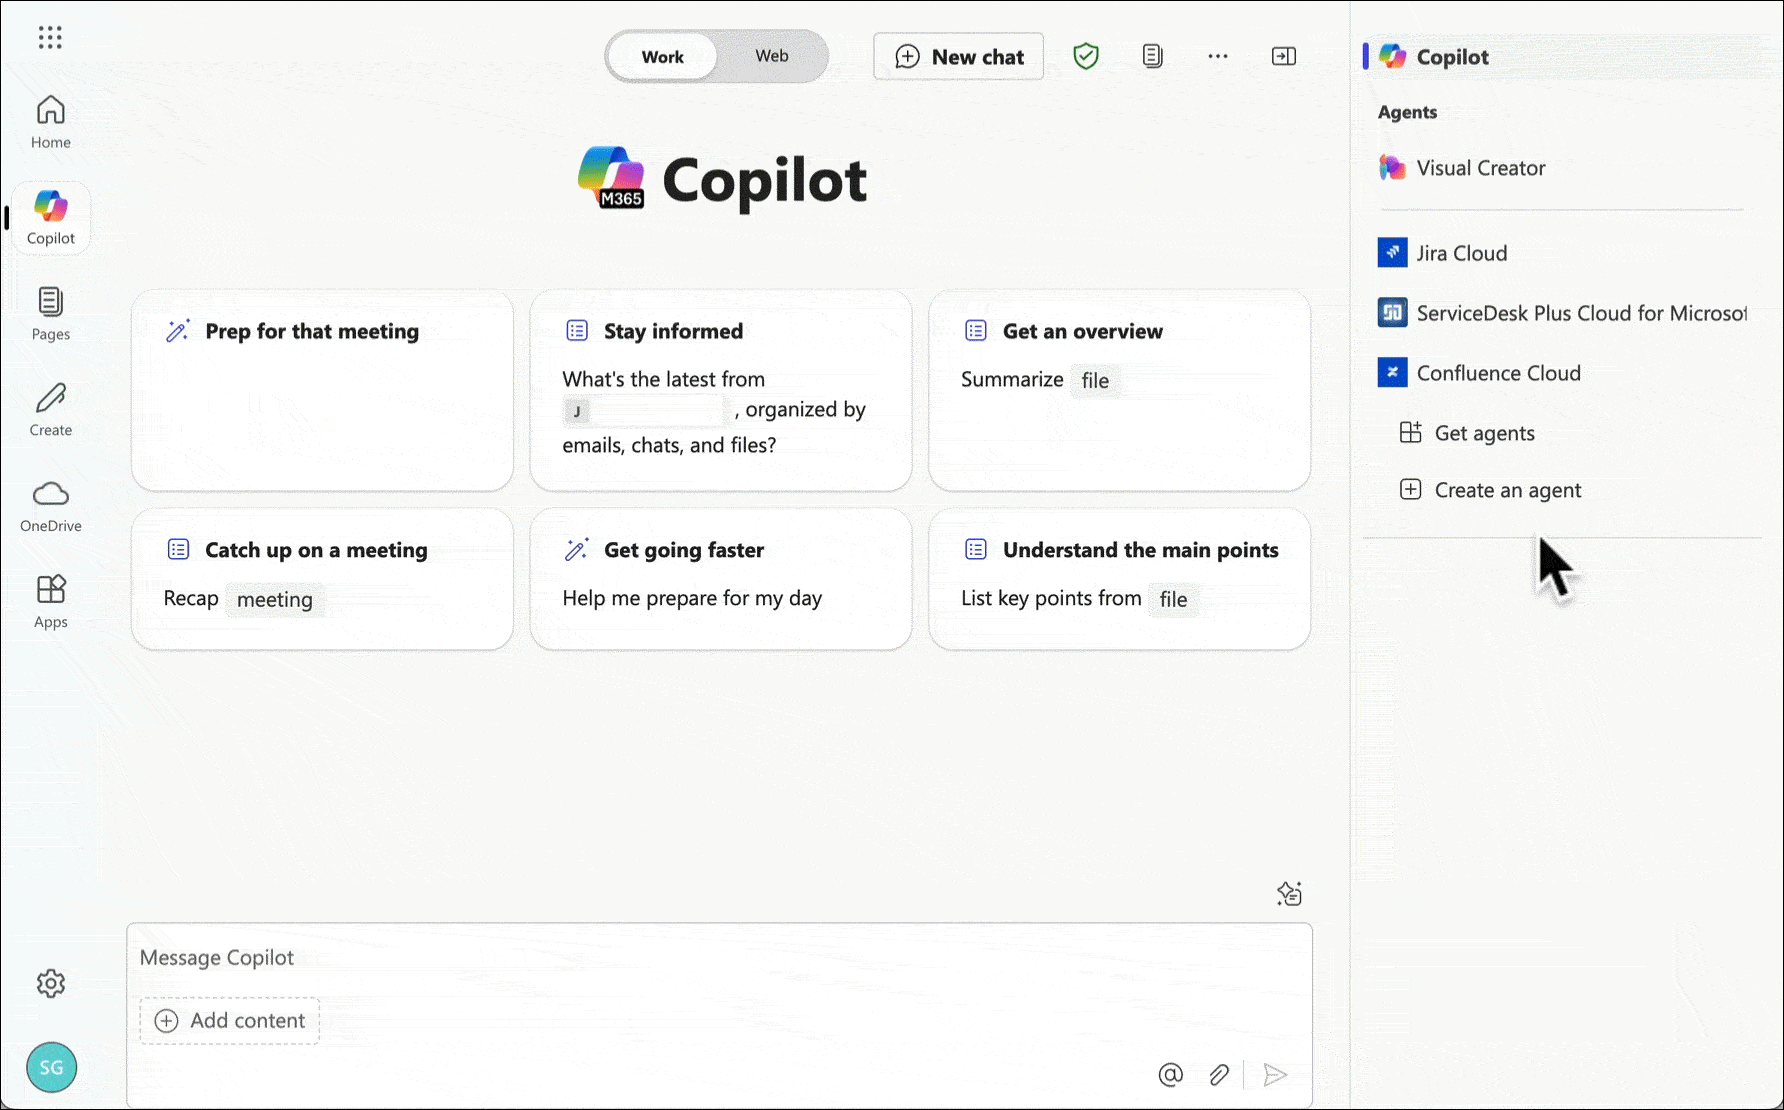Select Prep for that meeting card
The width and height of the screenshot is (1784, 1110).
click(322, 391)
